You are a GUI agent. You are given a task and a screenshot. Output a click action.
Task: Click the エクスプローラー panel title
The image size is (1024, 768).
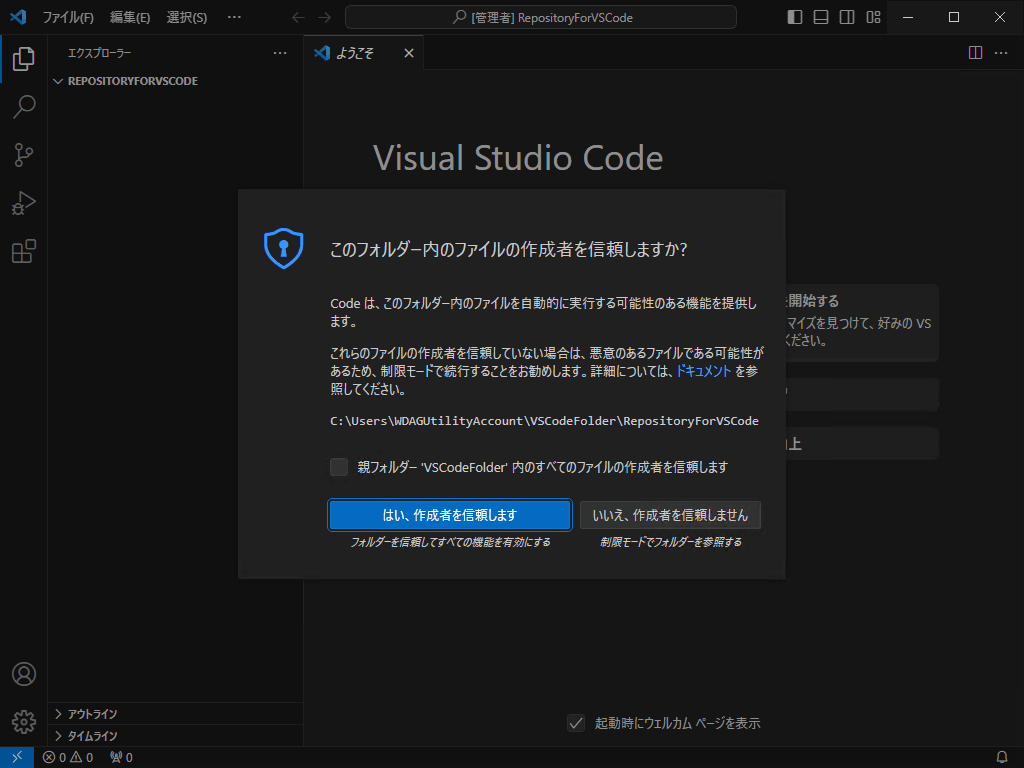coord(99,53)
